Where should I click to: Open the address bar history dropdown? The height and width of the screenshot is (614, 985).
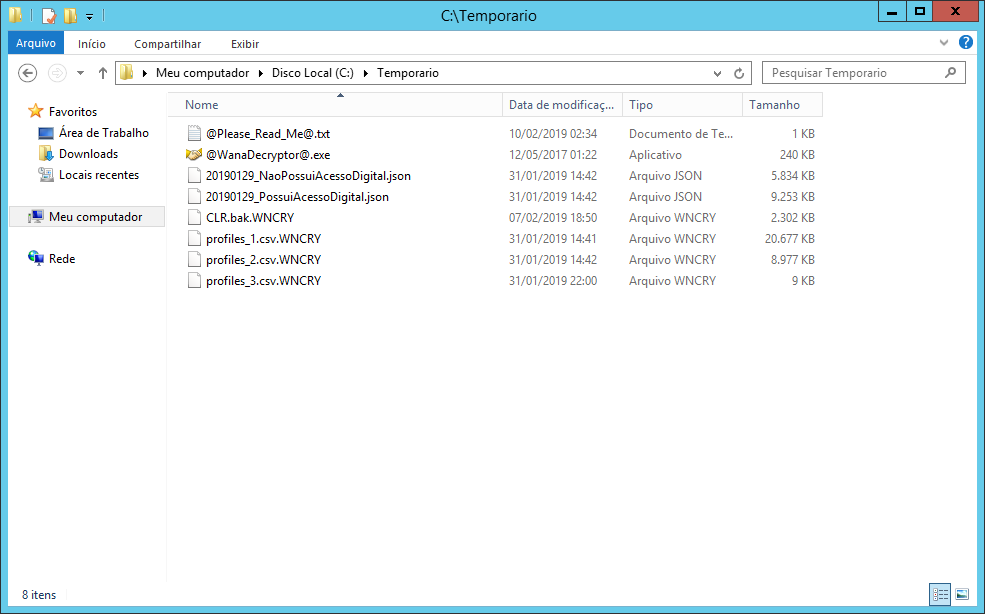(717, 73)
